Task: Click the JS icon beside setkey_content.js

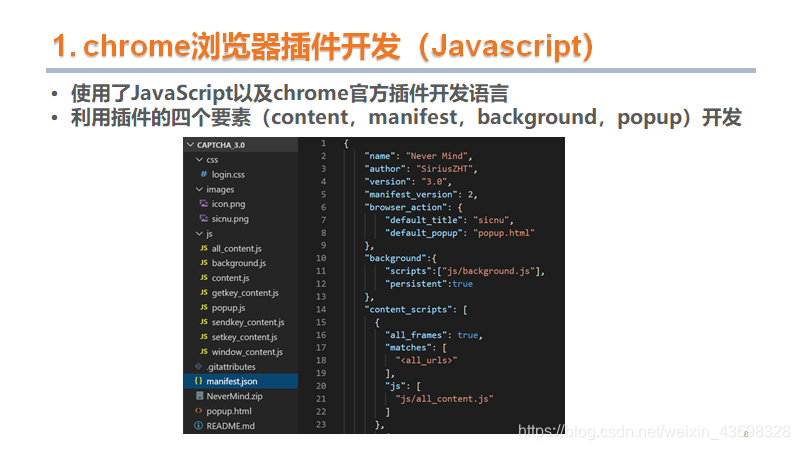Action: [x=204, y=337]
